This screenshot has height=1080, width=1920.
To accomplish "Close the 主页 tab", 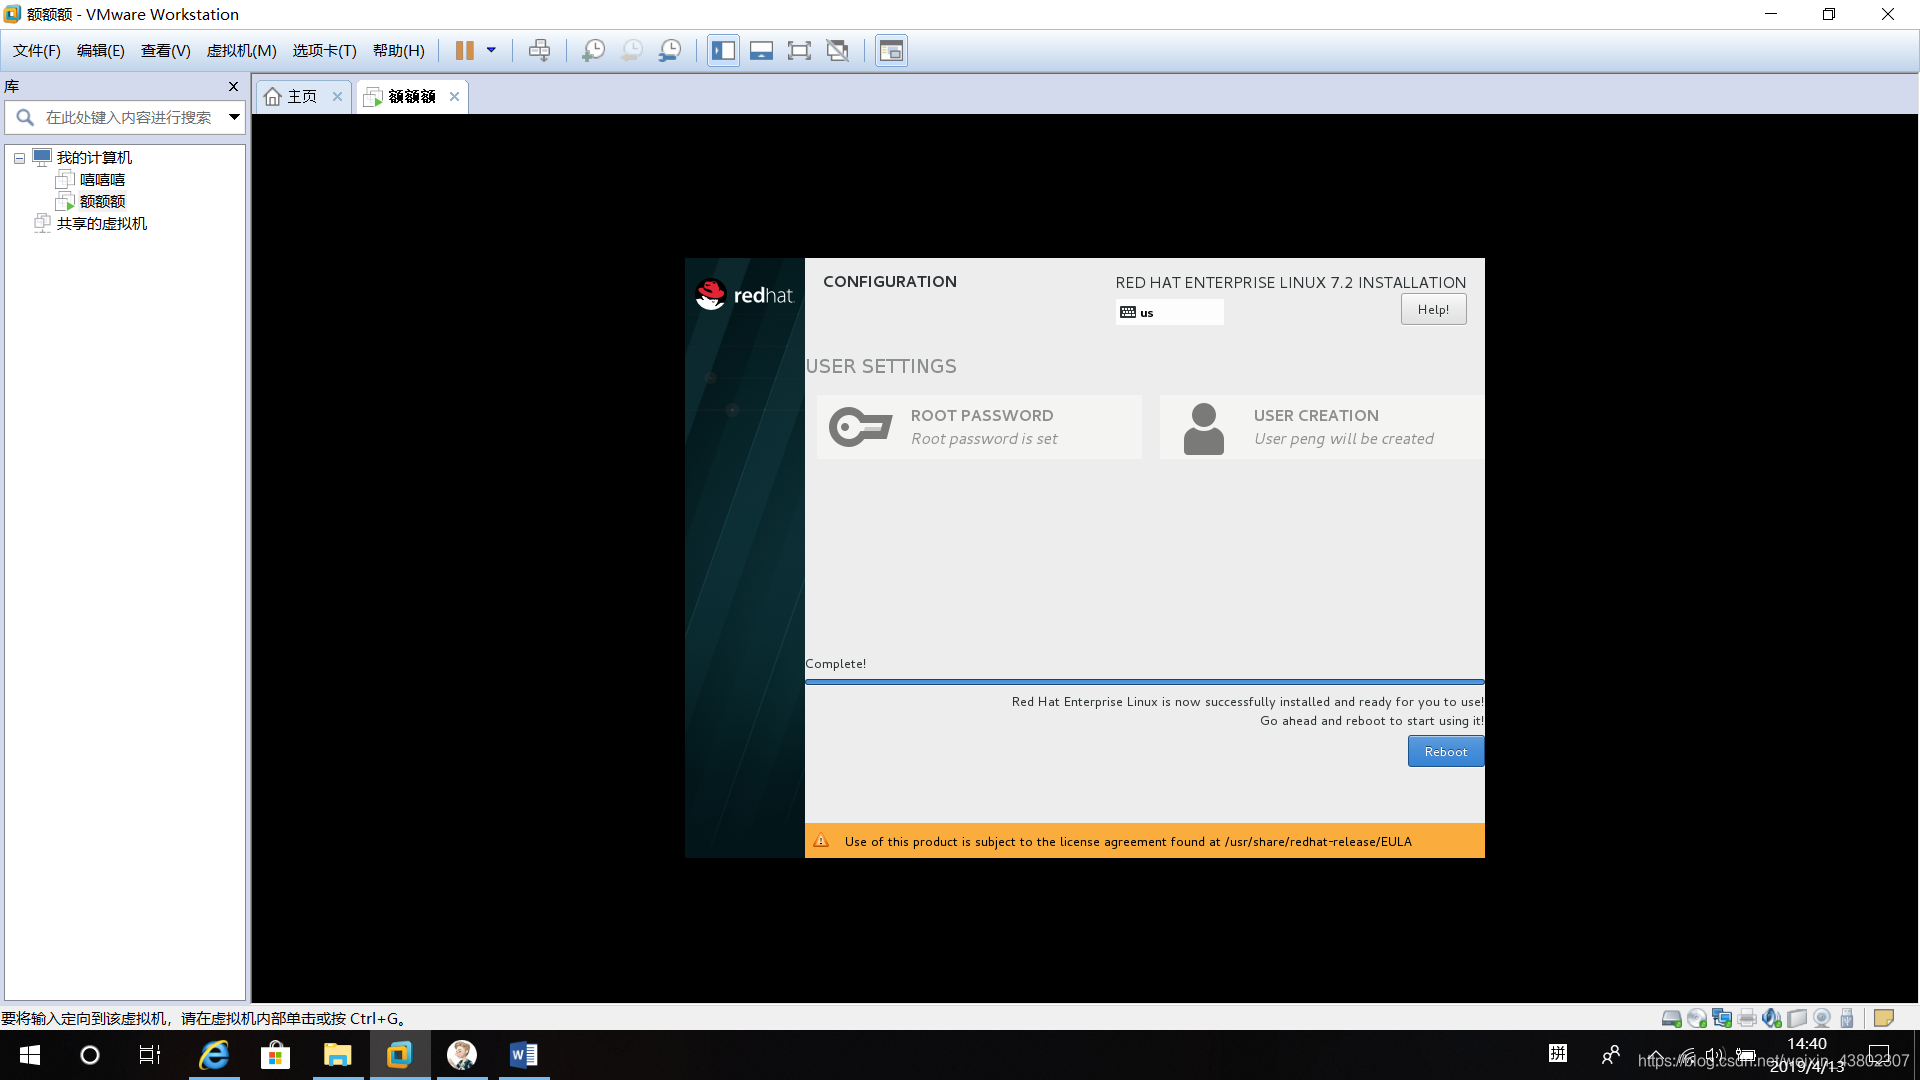I will 337,97.
